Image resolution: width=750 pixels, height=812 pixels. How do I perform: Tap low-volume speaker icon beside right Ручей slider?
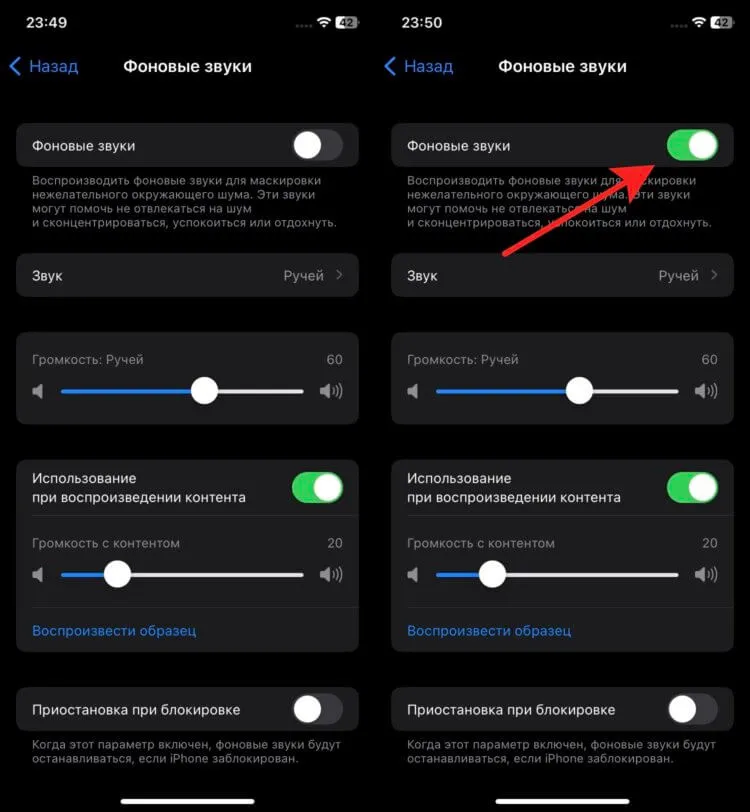click(x=413, y=391)
